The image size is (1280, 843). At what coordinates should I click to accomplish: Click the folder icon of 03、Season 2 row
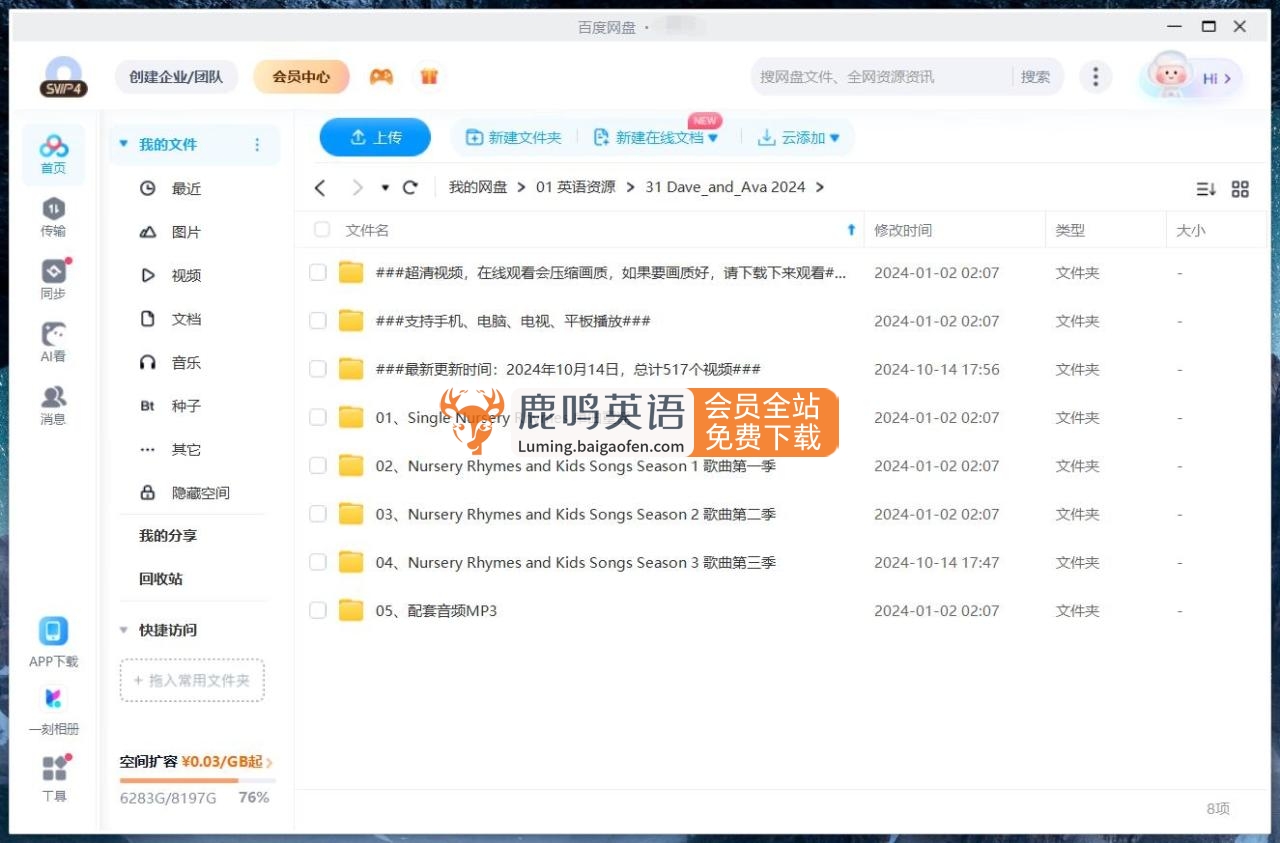351,514
